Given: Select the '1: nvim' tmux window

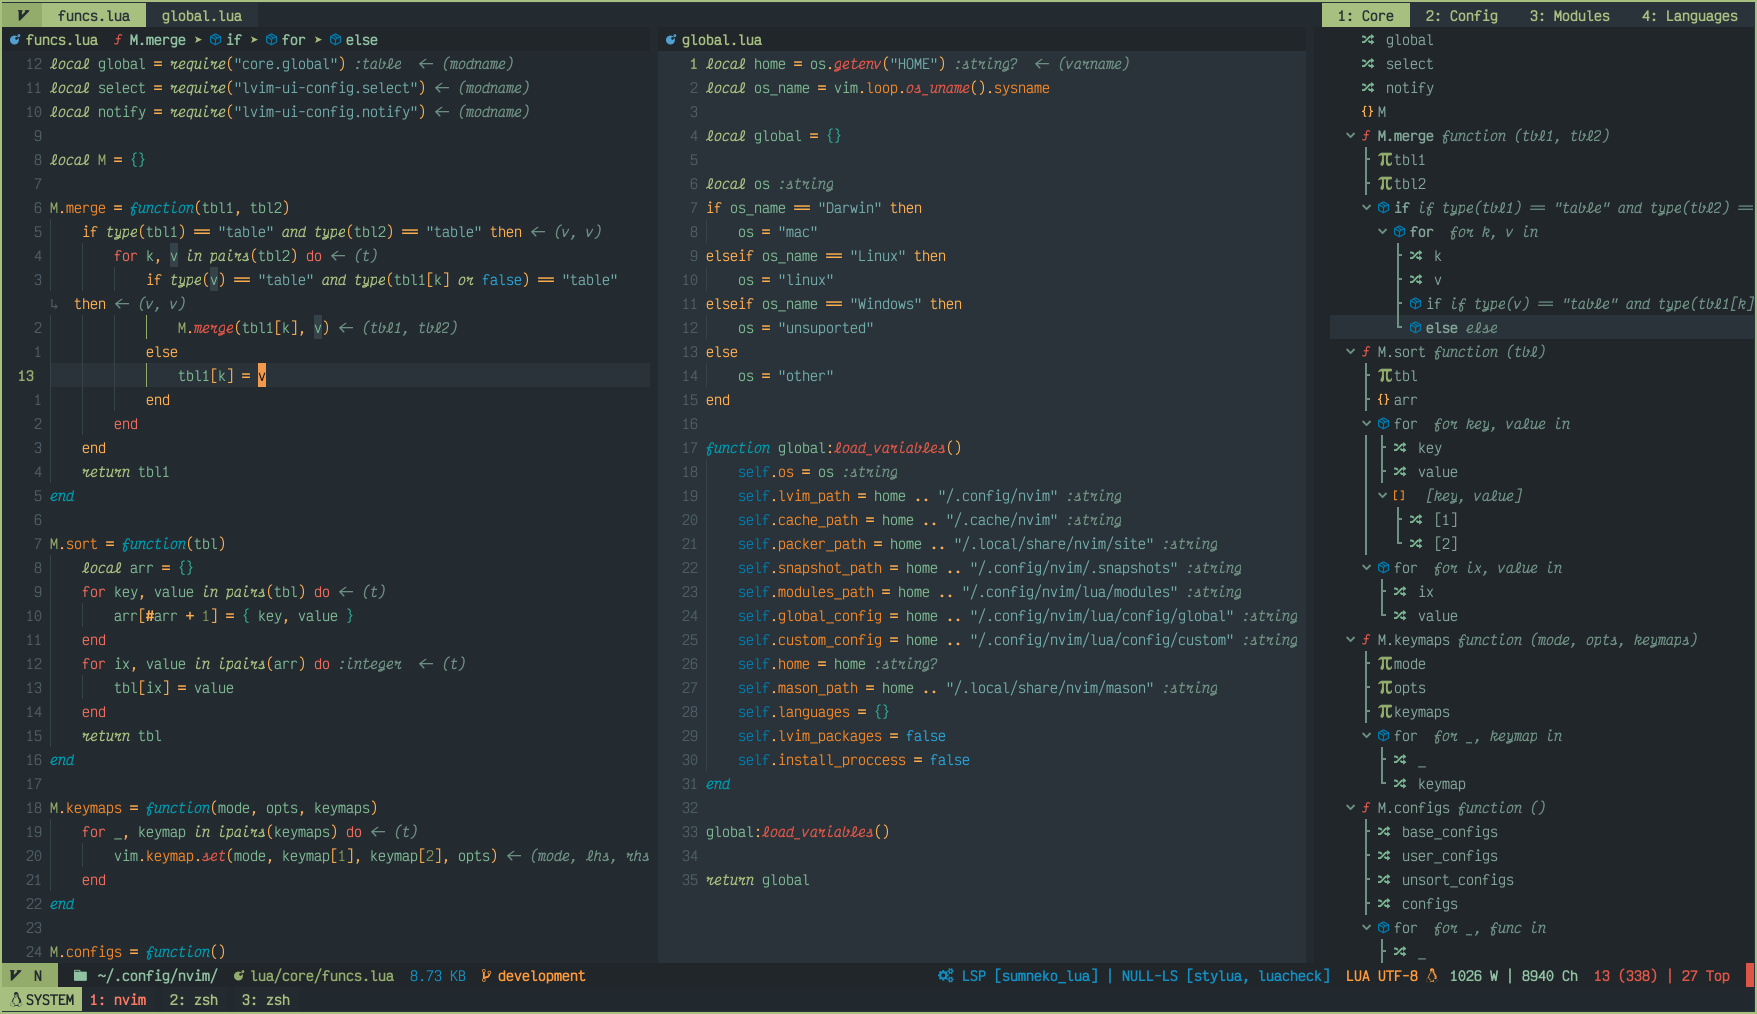Looking at the screenshot, I should click(x=118, y=1000).
